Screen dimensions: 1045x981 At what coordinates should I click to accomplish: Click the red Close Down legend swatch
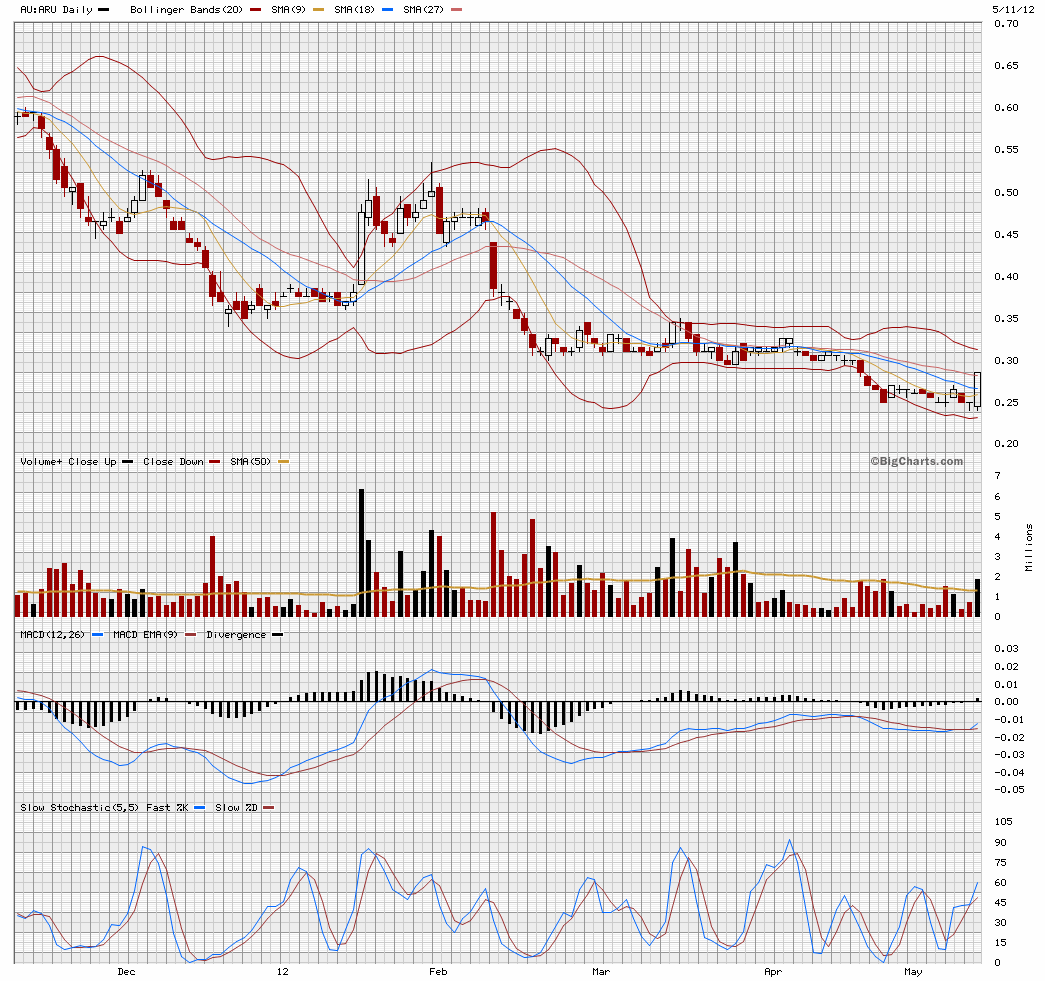[x=215, y=461]
